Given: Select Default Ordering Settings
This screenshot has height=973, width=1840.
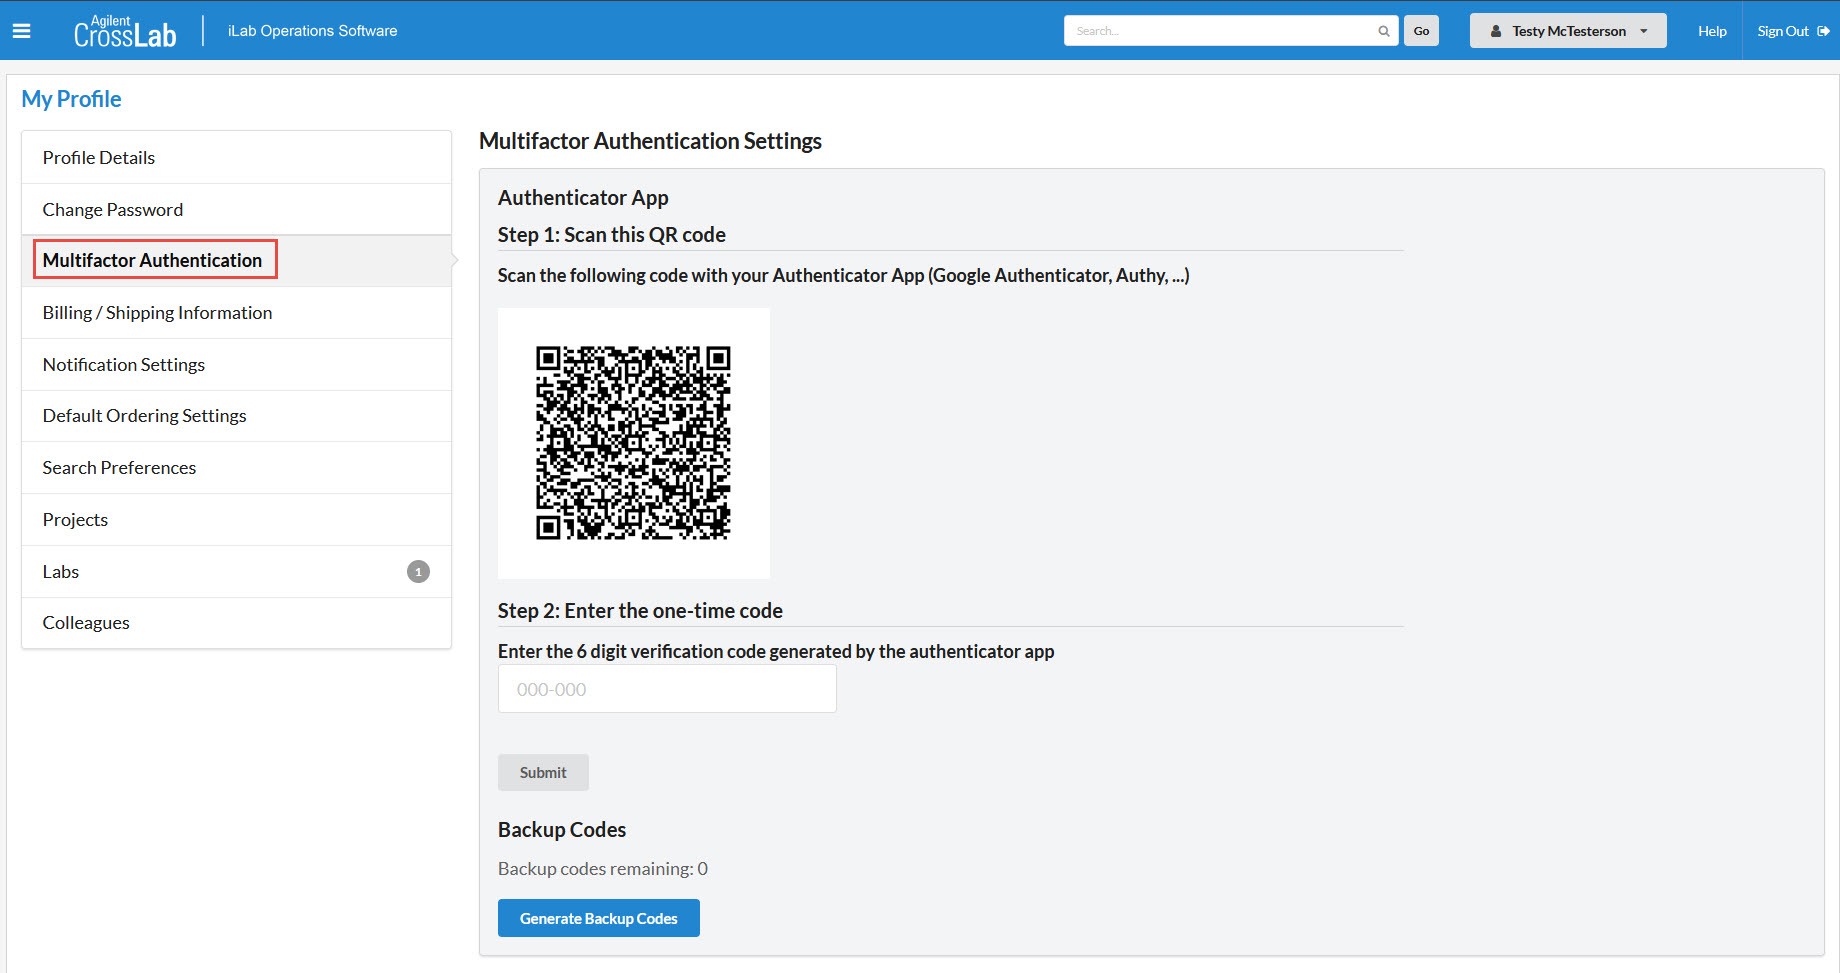Looking at the screenshot, I should point(144,416).
